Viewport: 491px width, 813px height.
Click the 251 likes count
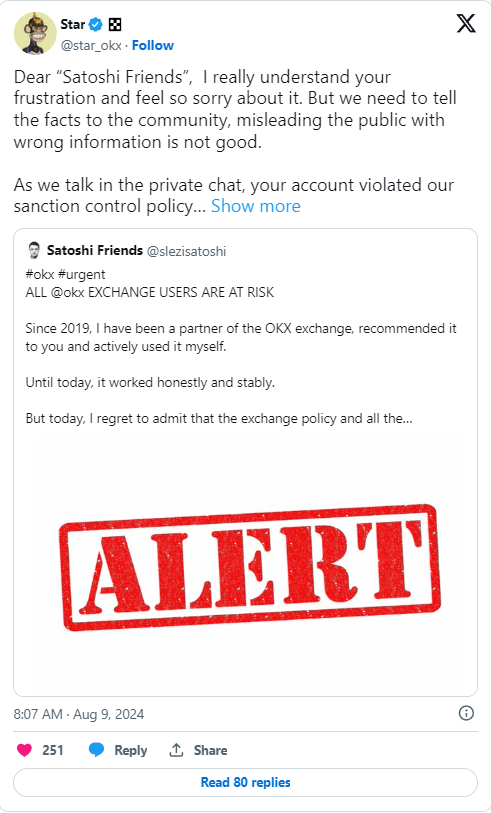pyautogui.click(x=53, y=750)
